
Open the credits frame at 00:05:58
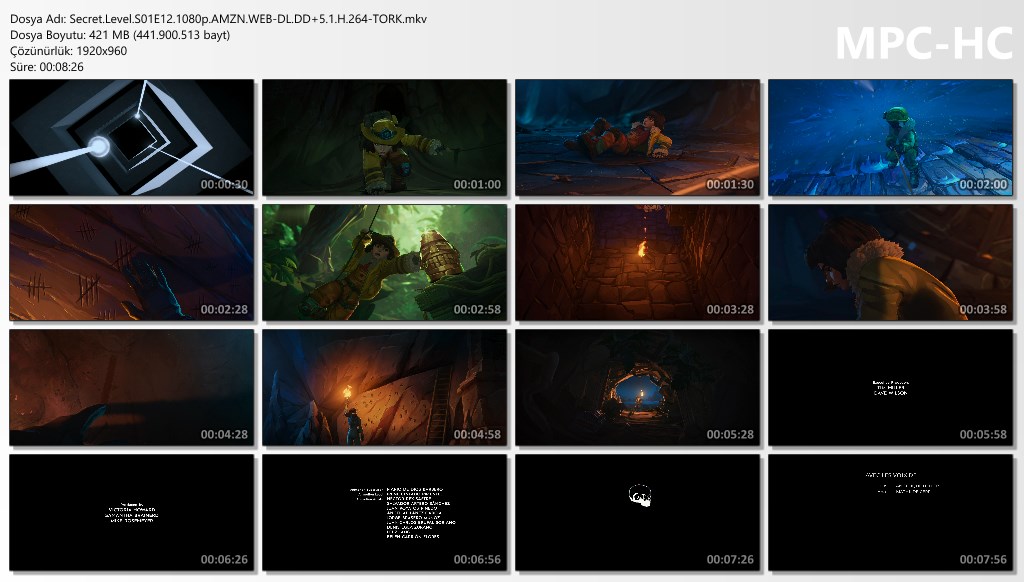[x=891, y=387]
